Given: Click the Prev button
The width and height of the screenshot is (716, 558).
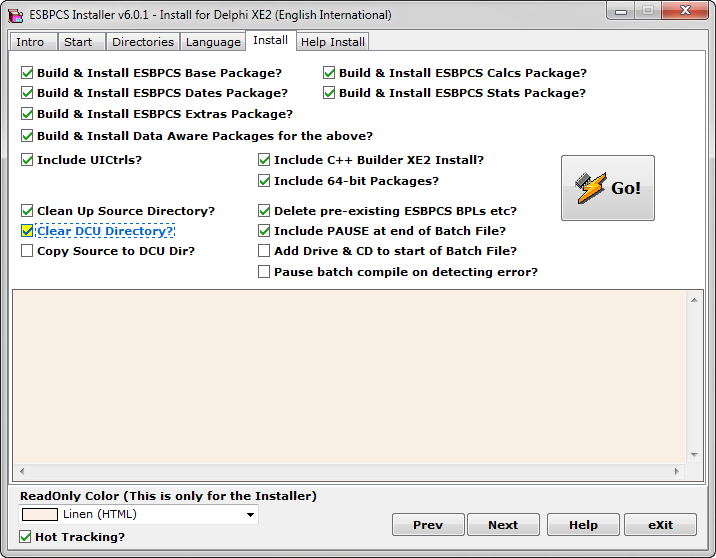Looking at the screenshot, I should point(428,525).
